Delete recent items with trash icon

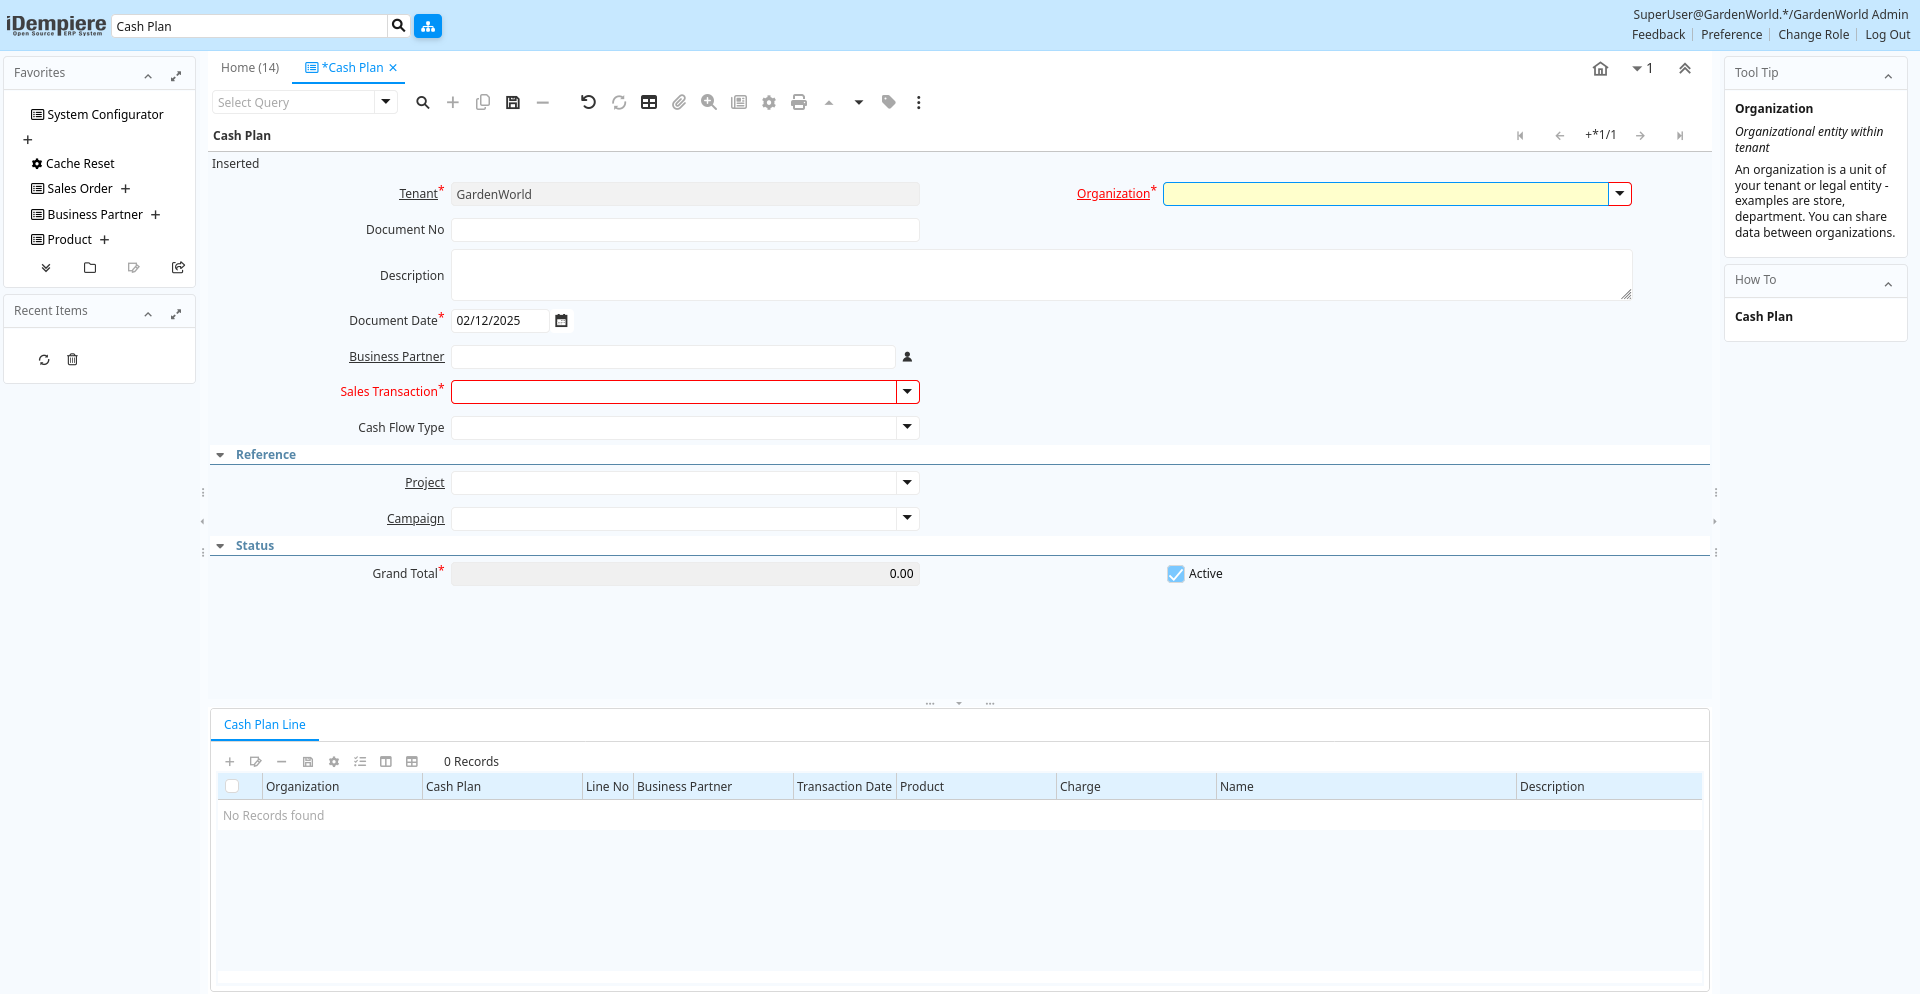click(72, 360)
